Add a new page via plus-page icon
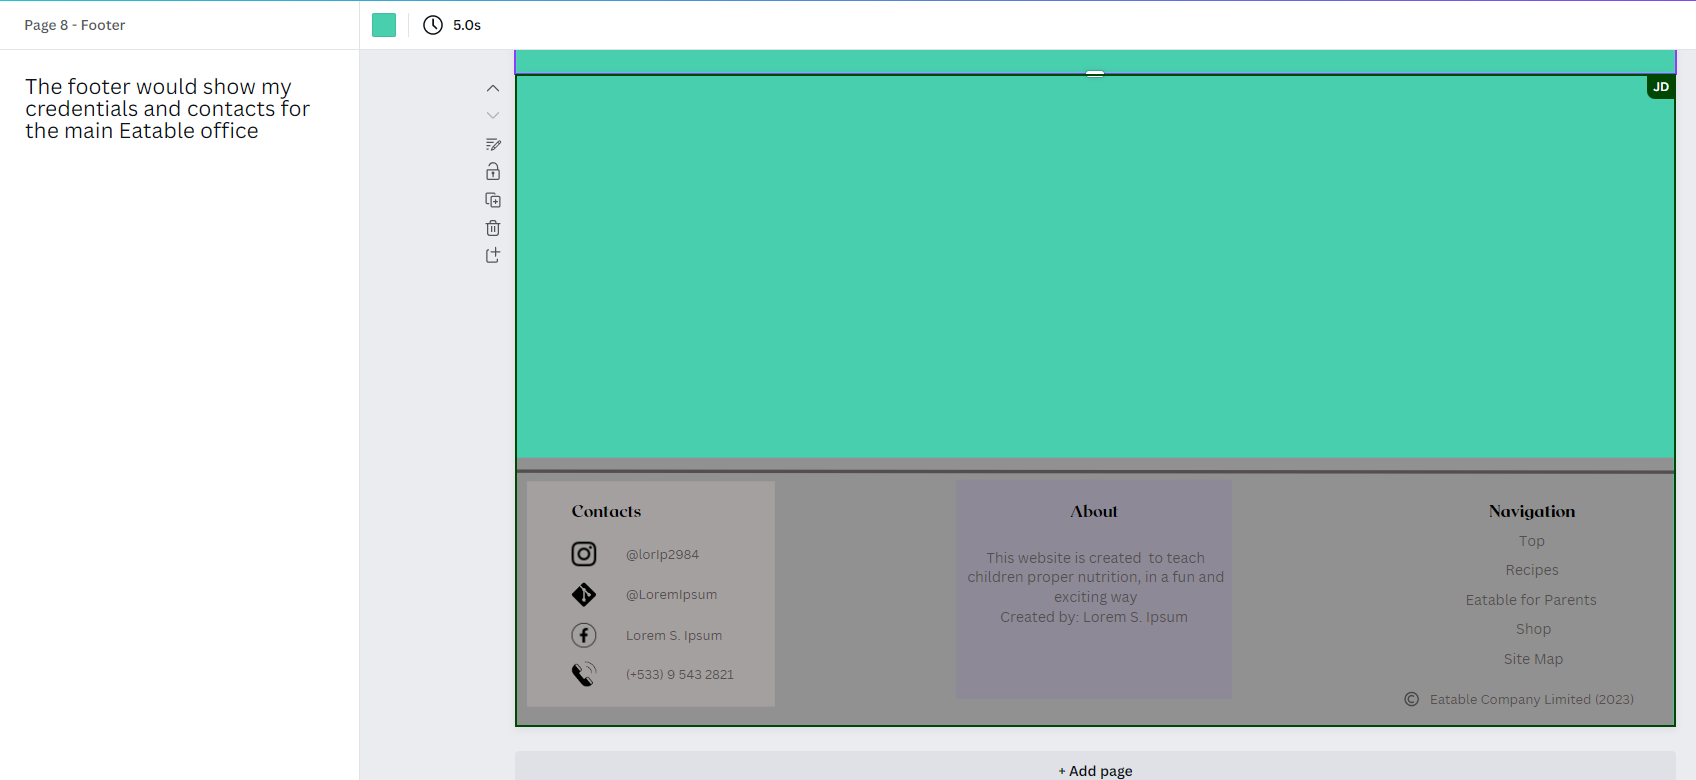Screen dimensions: 1696x780 (x=493, y=255)
